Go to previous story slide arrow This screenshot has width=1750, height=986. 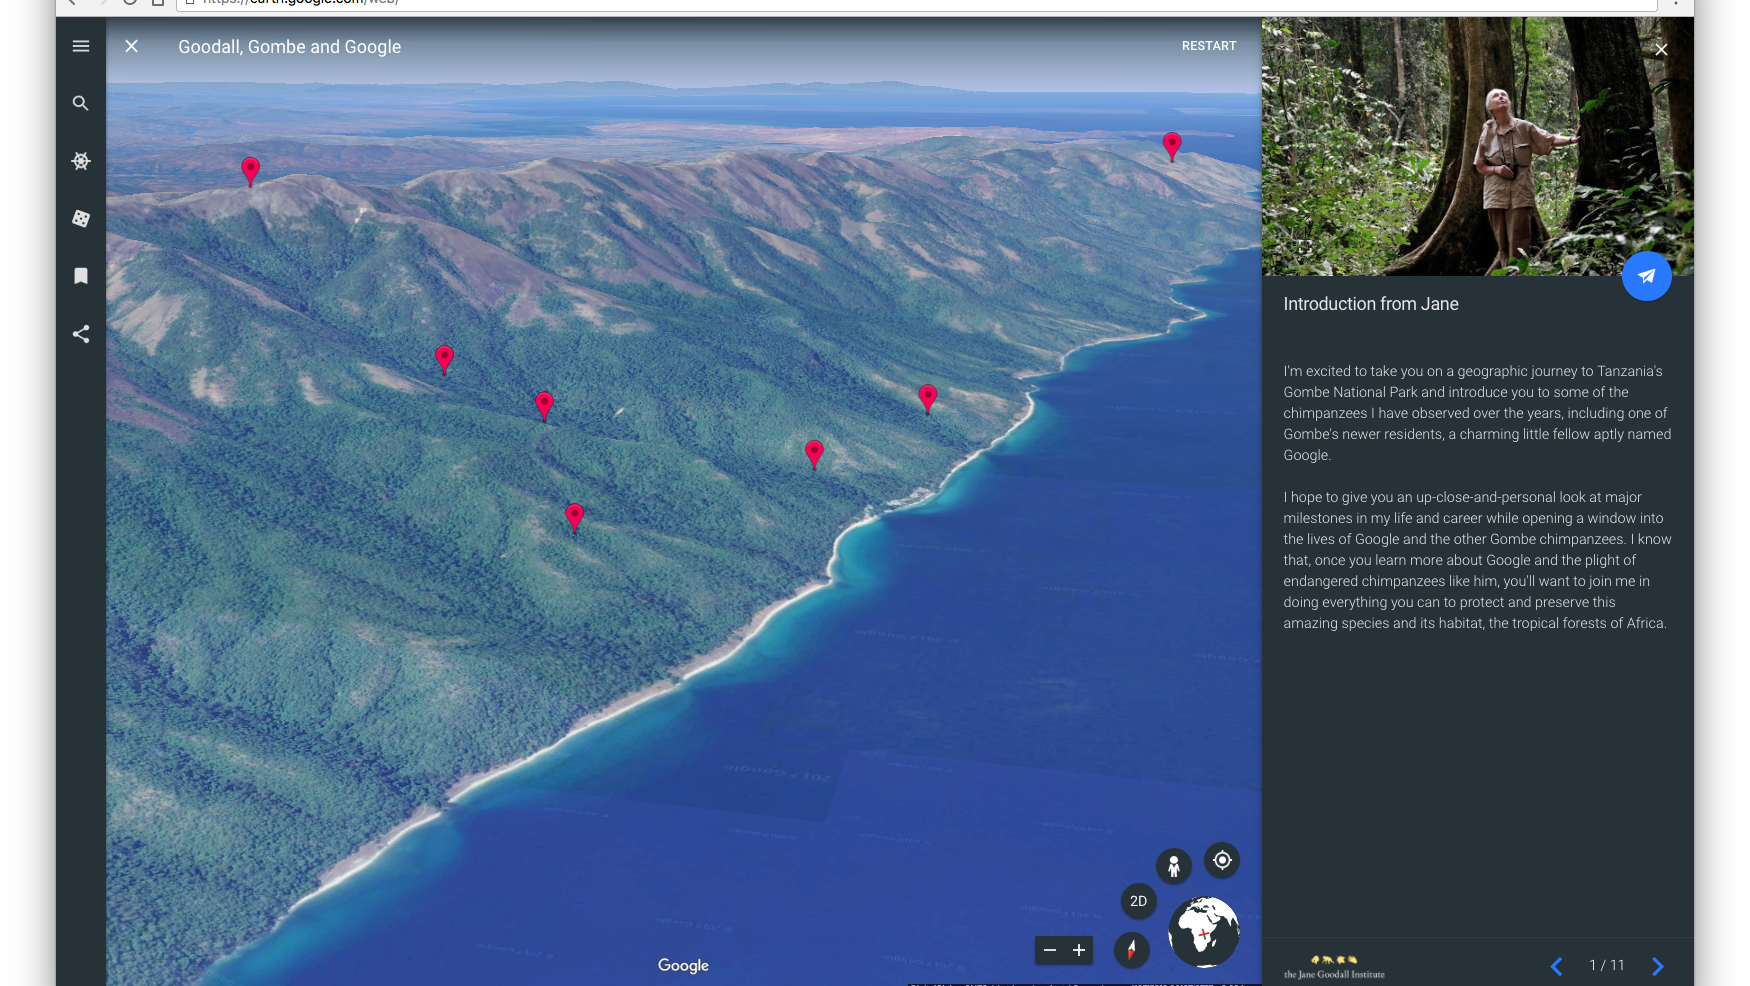(1556, 966)
